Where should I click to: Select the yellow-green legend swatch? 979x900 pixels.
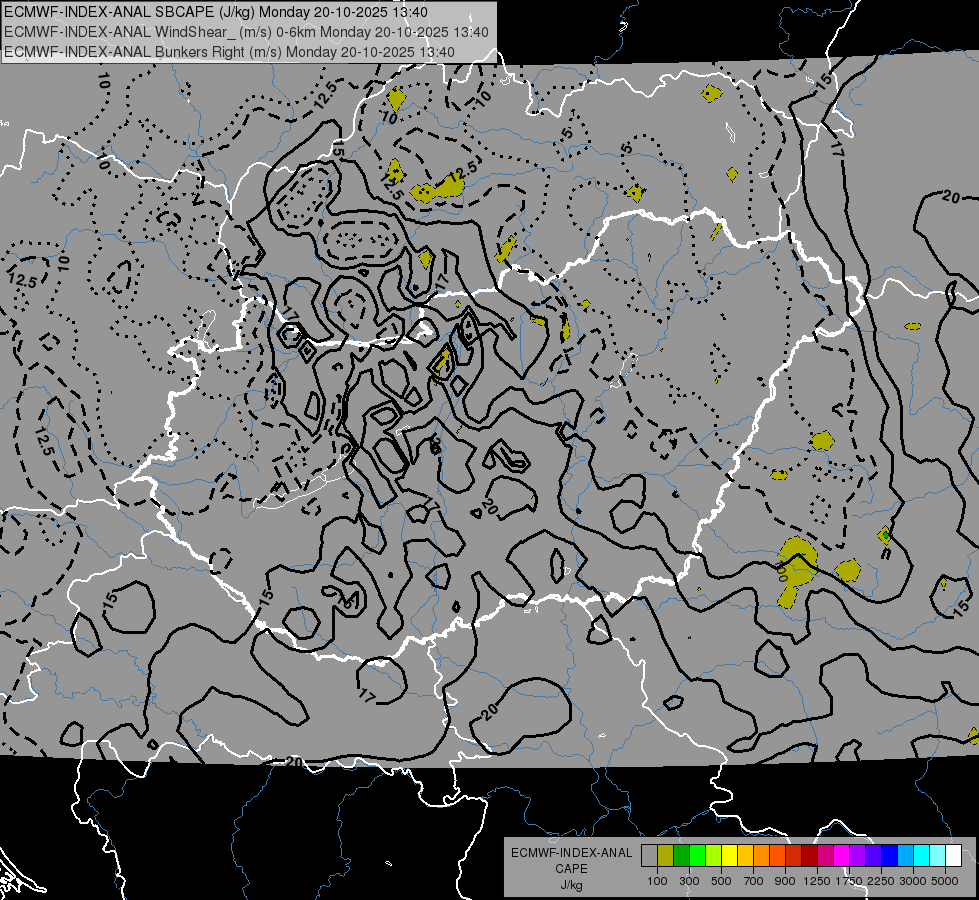(714, 856)
